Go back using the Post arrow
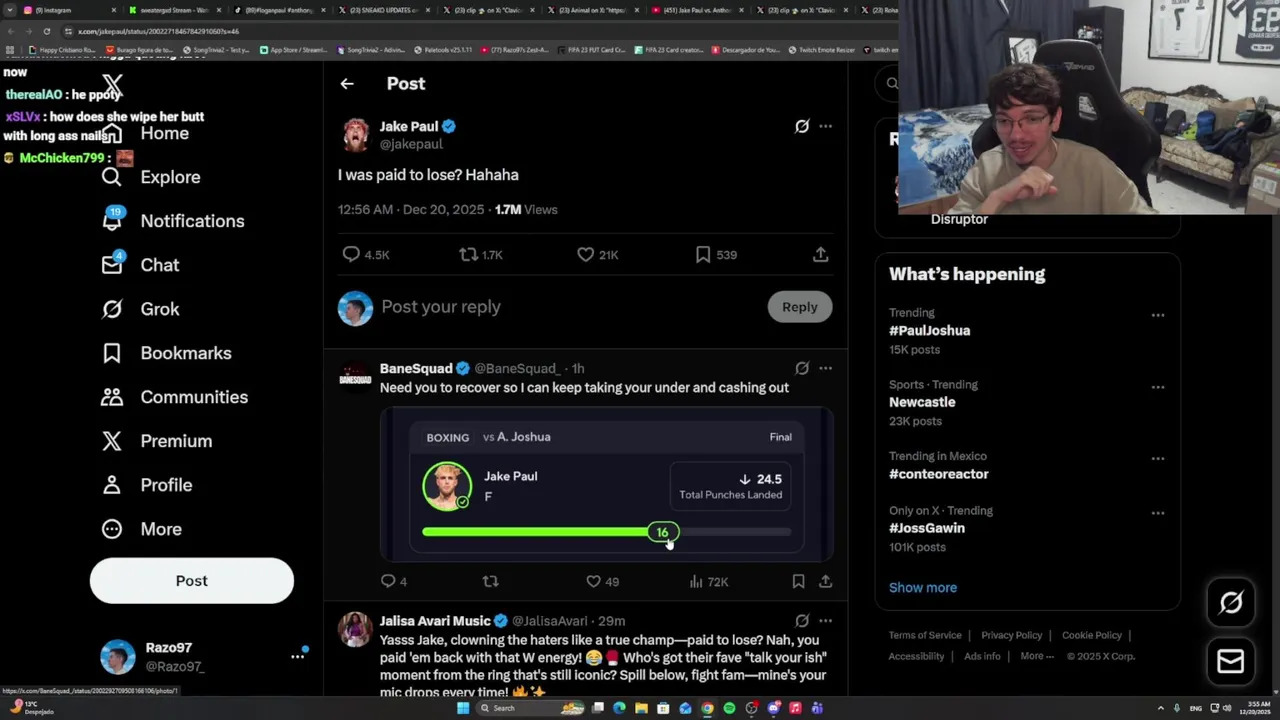 click(x=347, y=84)
